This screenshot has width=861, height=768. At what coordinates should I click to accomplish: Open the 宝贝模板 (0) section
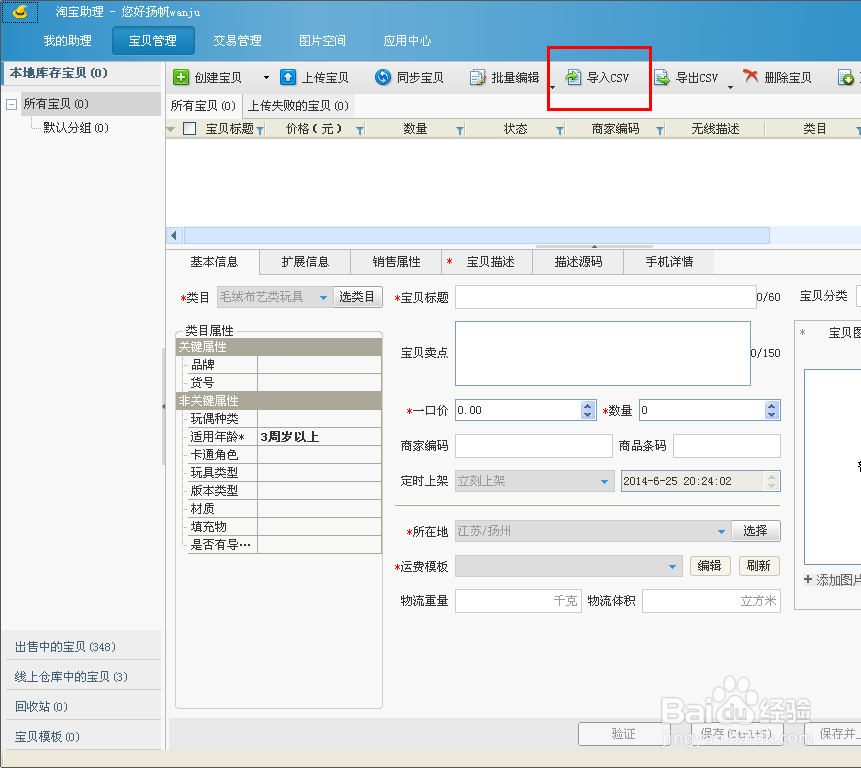click(x=83, y=736)
